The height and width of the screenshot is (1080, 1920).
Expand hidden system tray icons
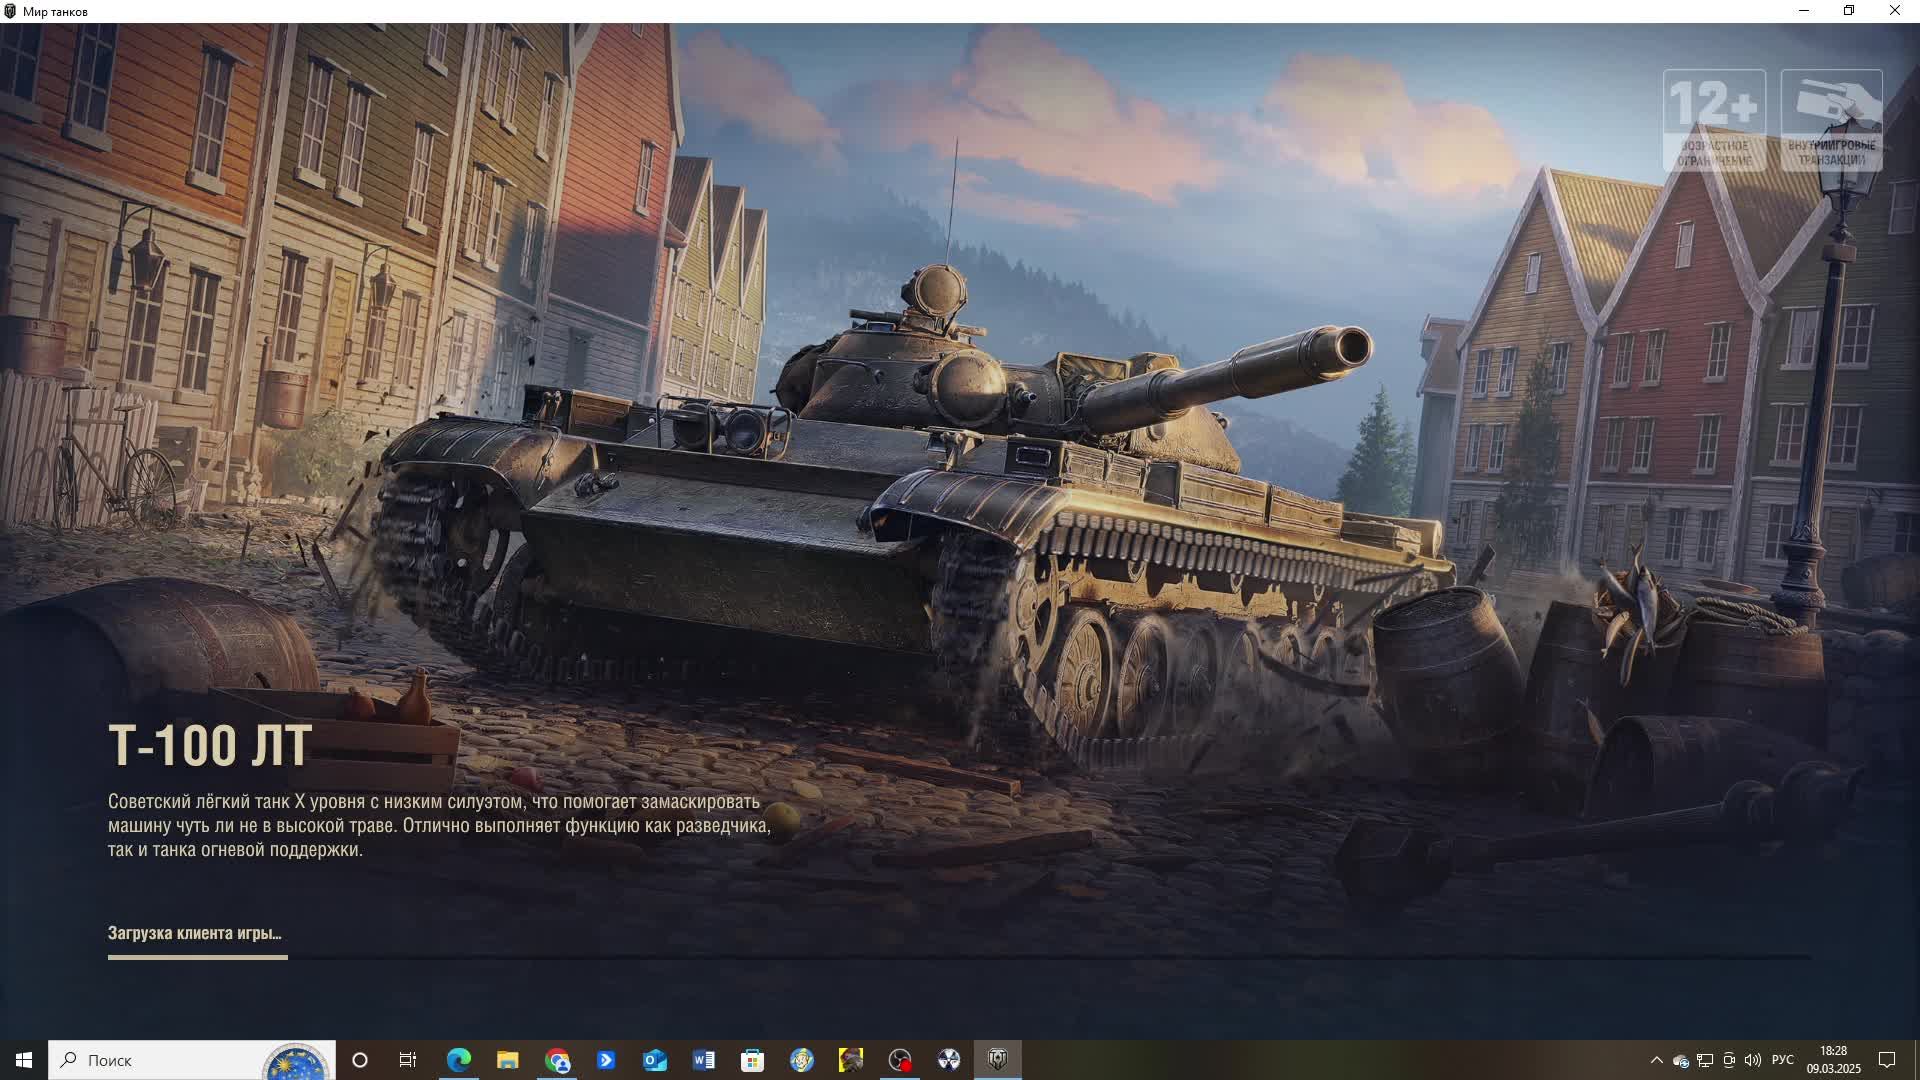pyautogui.click(x=1656, y=1060)
